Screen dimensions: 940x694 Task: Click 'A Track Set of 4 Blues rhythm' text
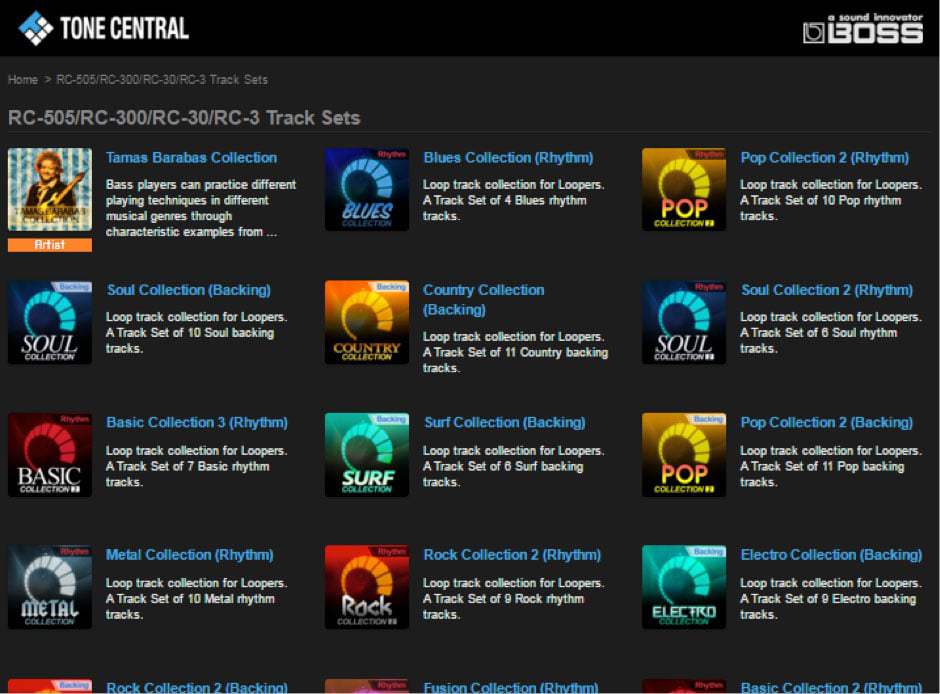pyautogui.click(x=505, y=201)
